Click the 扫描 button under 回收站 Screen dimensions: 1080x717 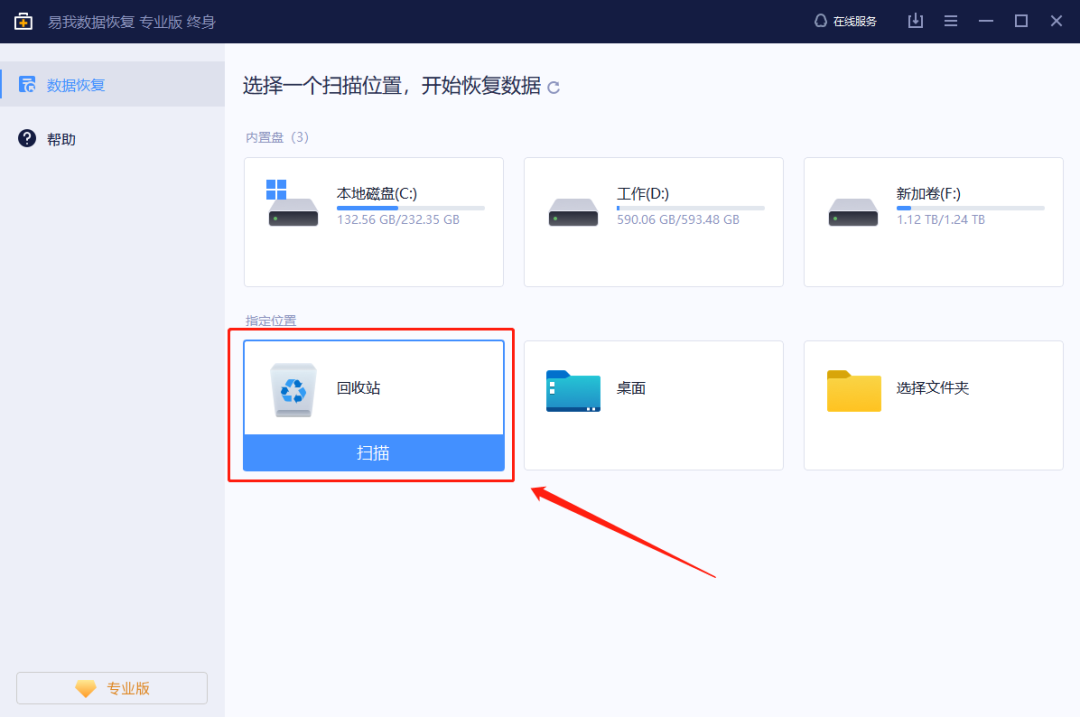(373, 453)
